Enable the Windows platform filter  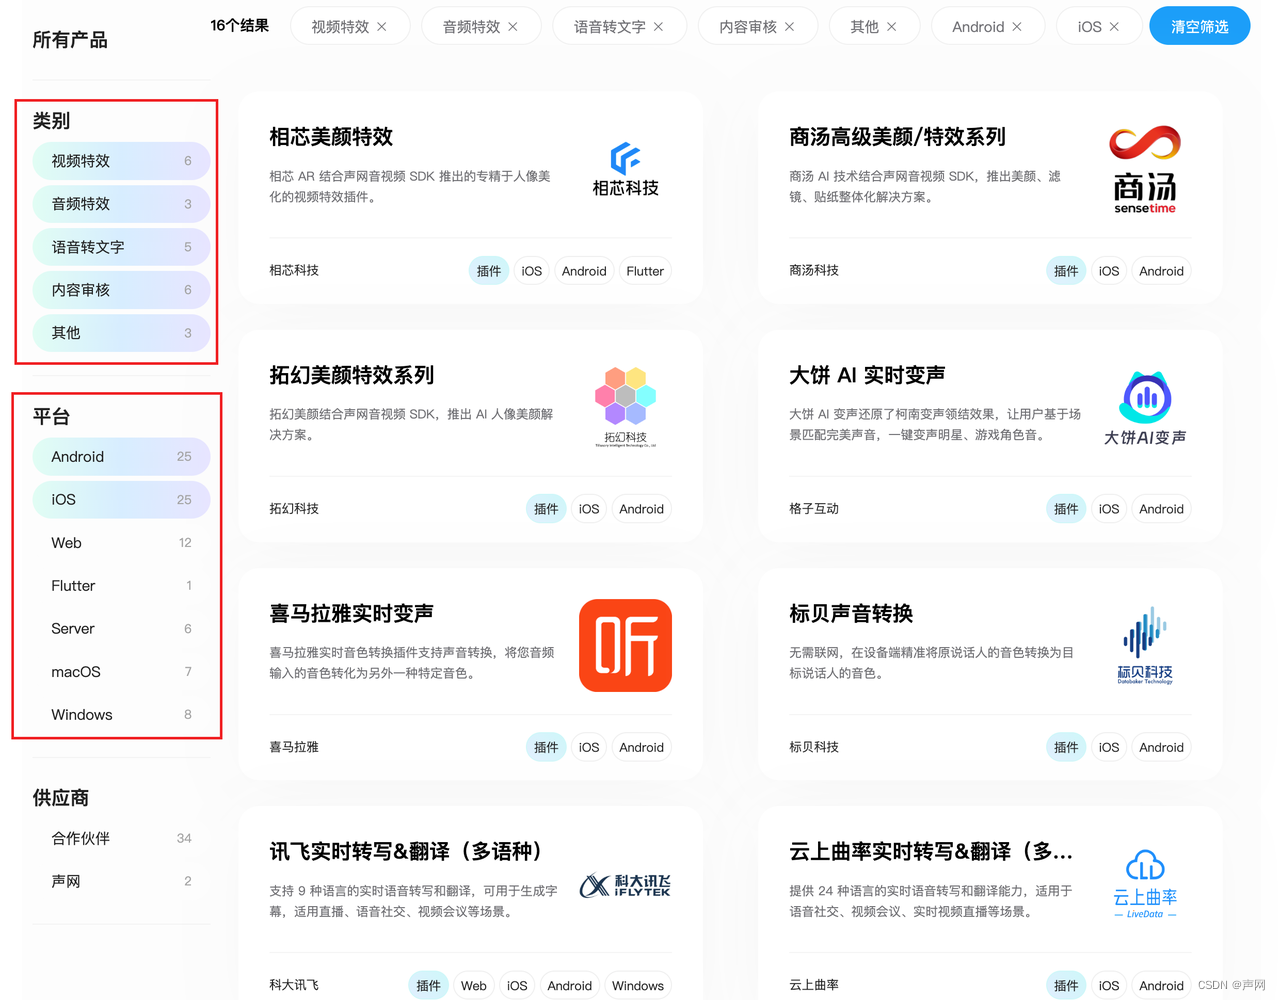121,715
